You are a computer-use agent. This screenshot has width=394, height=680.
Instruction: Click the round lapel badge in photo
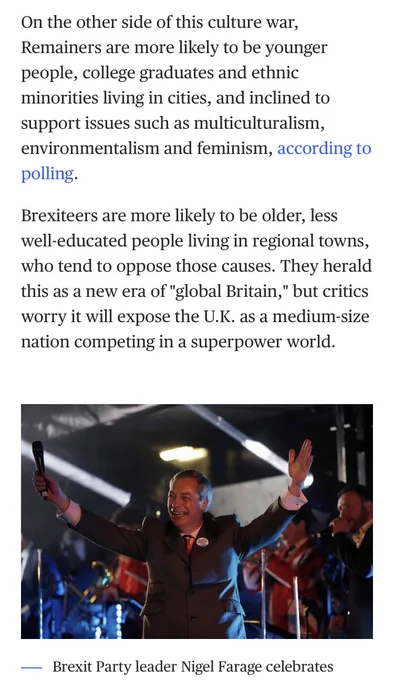click(x=202, y=541)
